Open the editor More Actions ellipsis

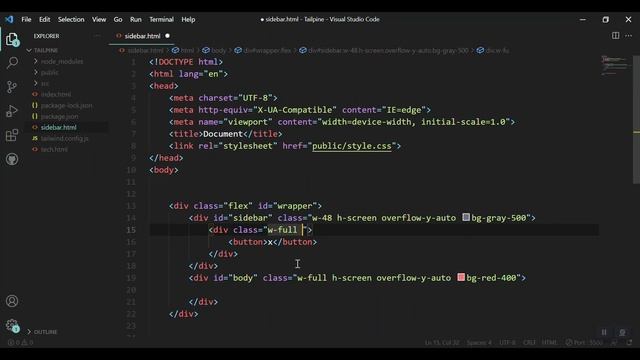(629, 36)
